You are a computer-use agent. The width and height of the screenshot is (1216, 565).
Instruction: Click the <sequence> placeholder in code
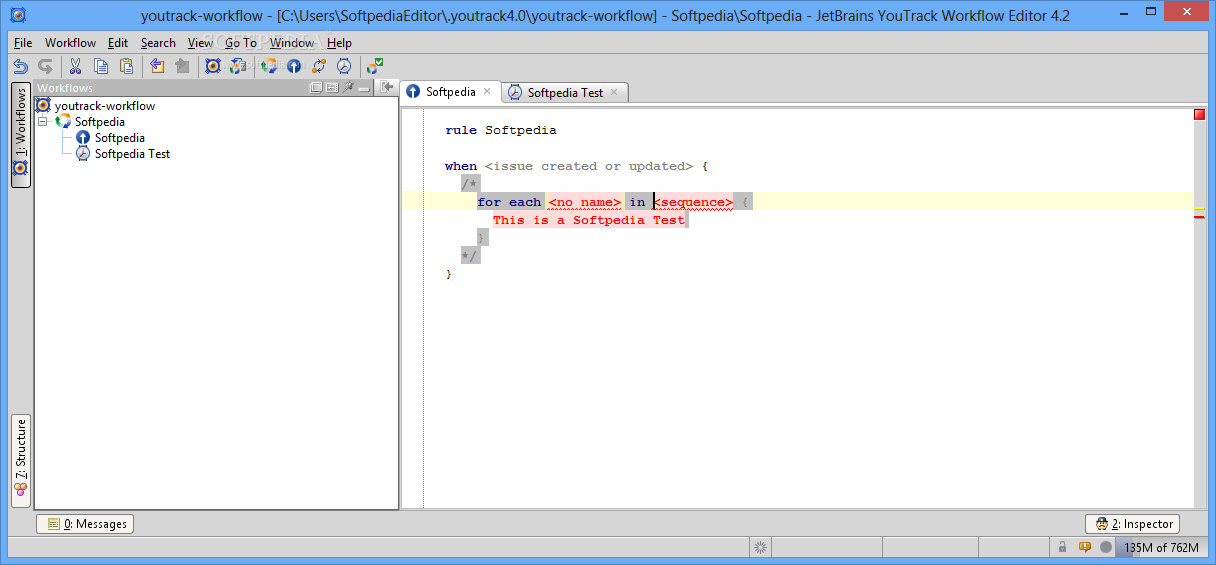[693, 202]
